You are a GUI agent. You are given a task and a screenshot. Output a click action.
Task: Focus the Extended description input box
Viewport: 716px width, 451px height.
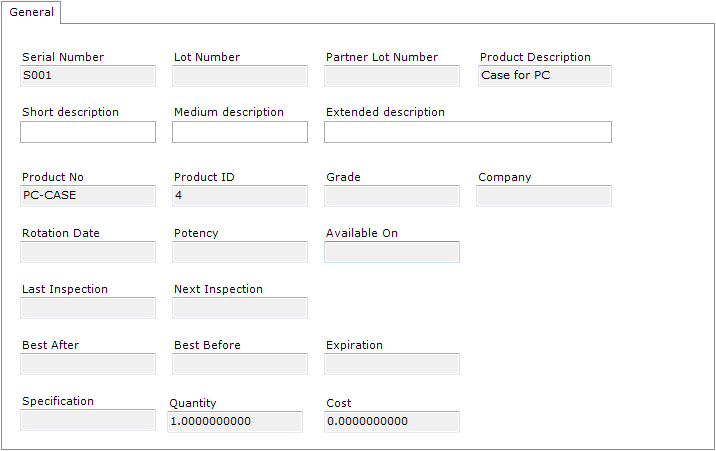click(x=468, y=132)
